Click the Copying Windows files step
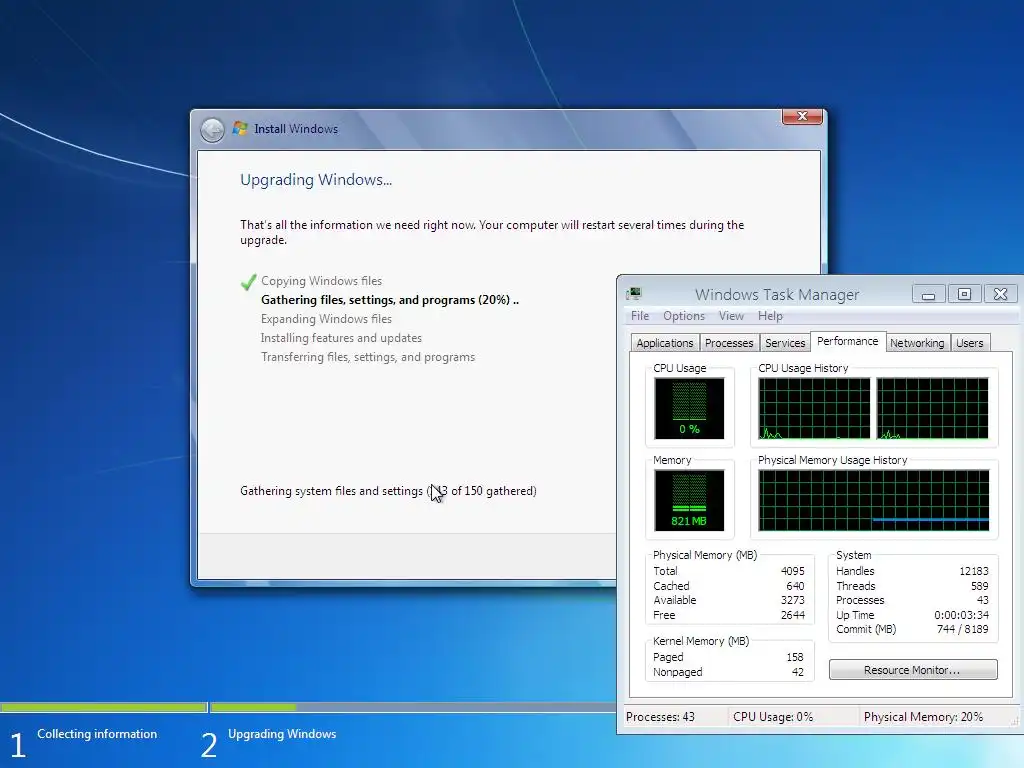 pos(321,281)
